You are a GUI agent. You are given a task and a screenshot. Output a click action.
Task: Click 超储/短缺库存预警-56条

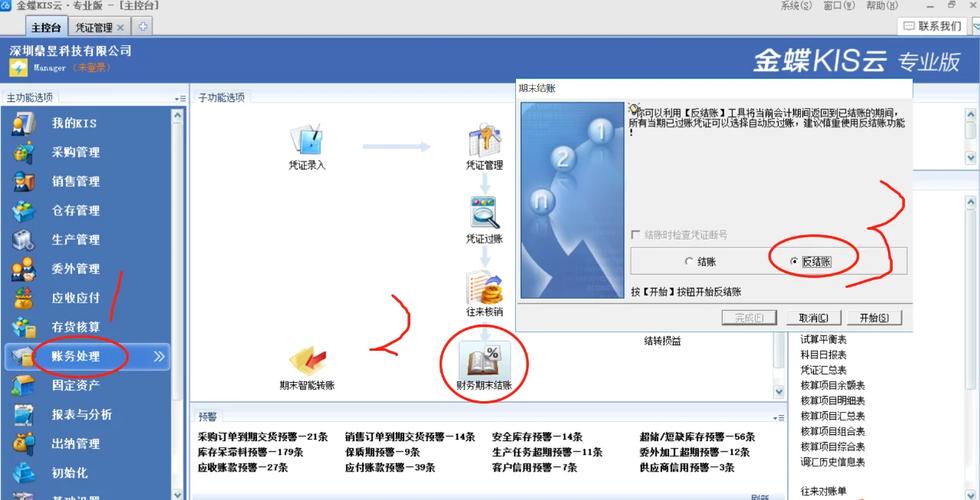pyautogui.click(x=697, y=437)
